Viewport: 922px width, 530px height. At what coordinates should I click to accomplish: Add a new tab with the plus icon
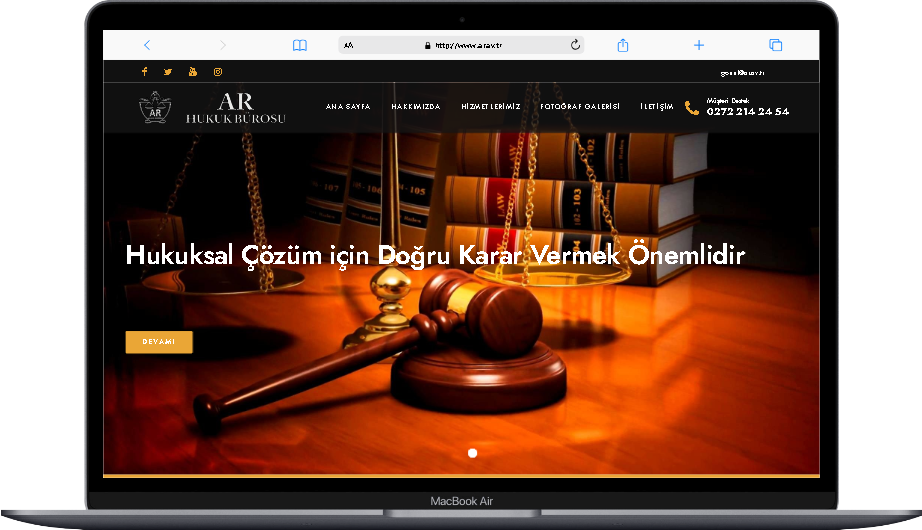[x=699, y=45]
